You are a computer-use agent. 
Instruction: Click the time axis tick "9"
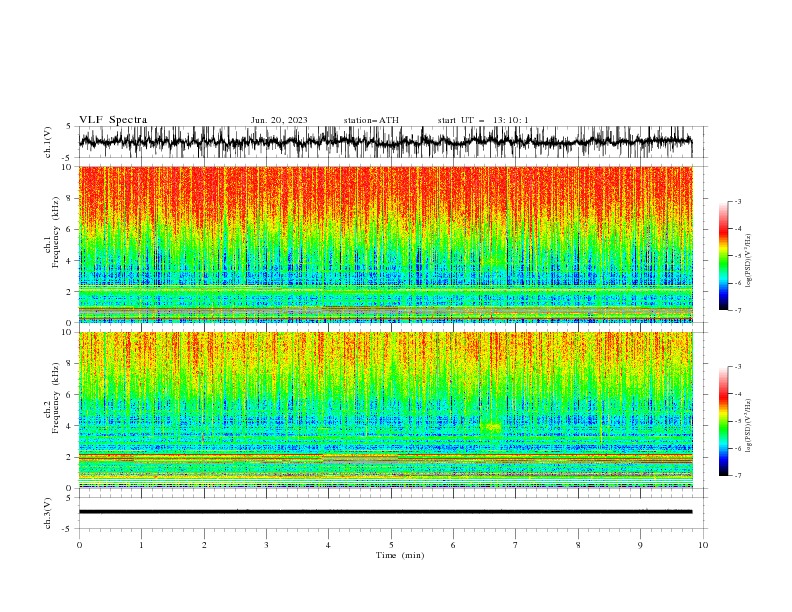pyautogui.click(x=640, y=545)
